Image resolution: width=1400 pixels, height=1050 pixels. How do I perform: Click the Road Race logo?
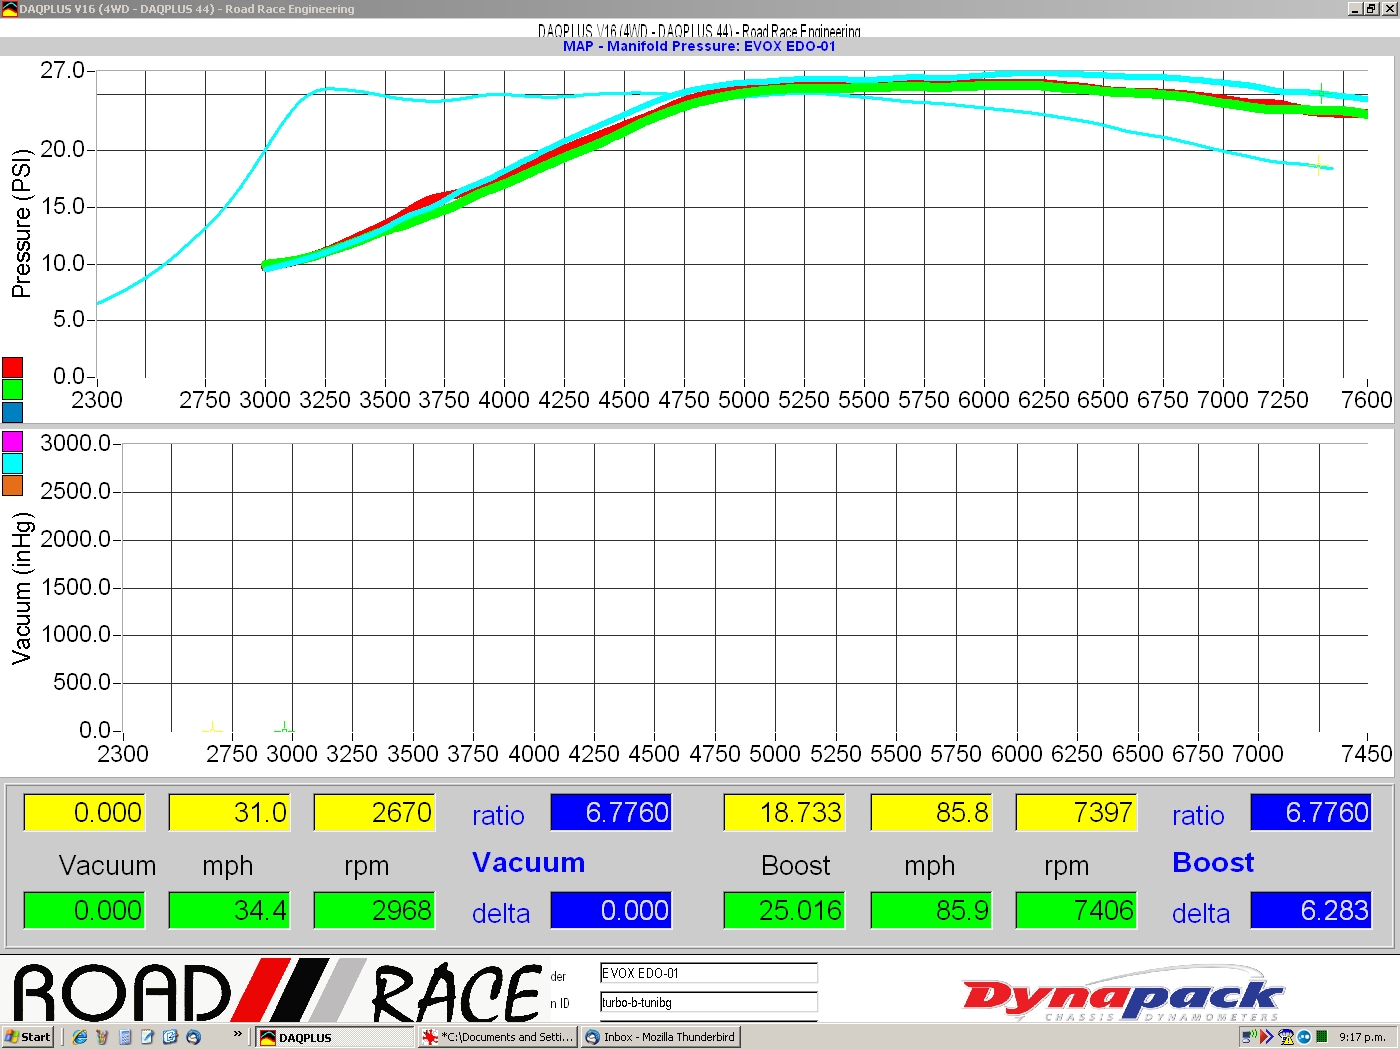(277, 991)
